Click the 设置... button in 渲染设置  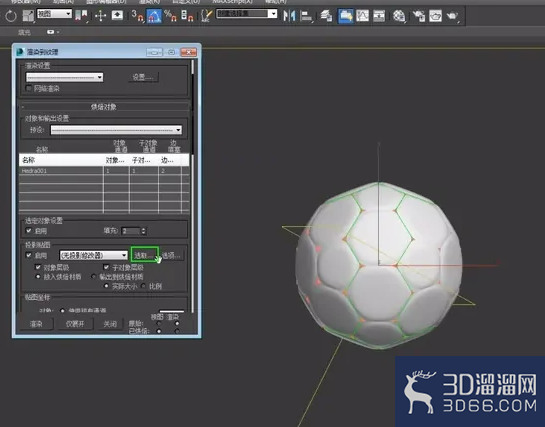(143, 77)
